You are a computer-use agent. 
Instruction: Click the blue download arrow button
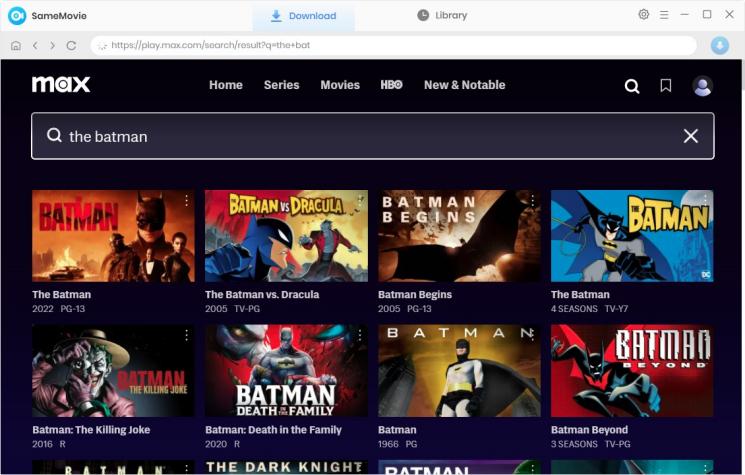click(720, 46)
